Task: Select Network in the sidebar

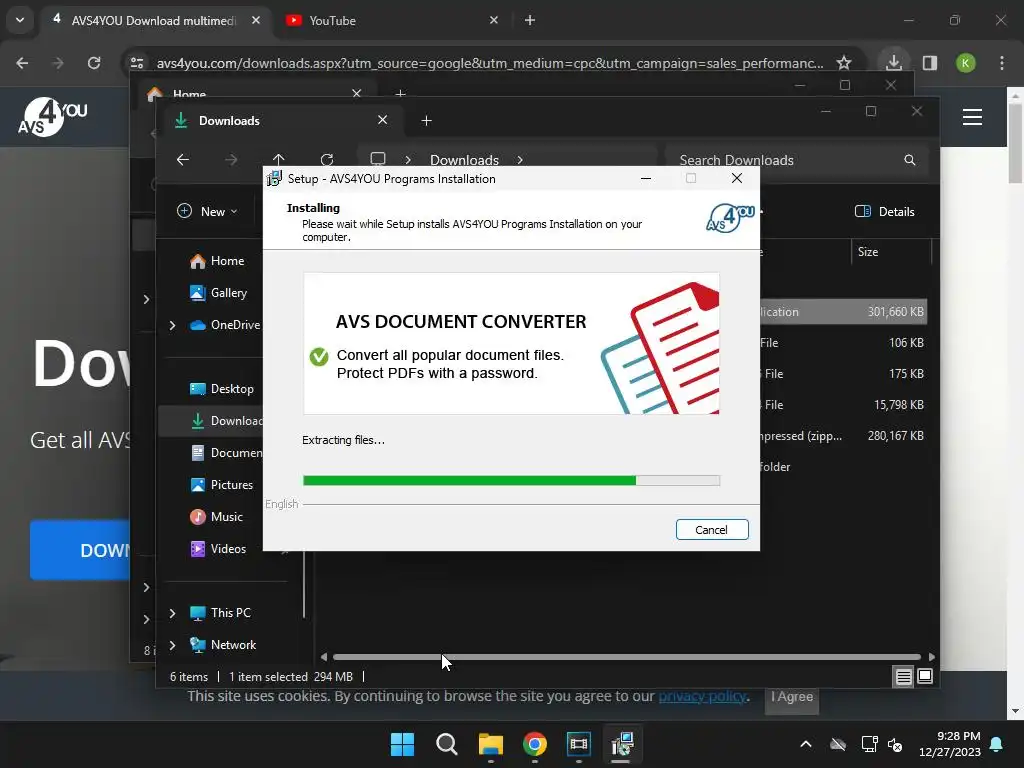Action: 223,645
